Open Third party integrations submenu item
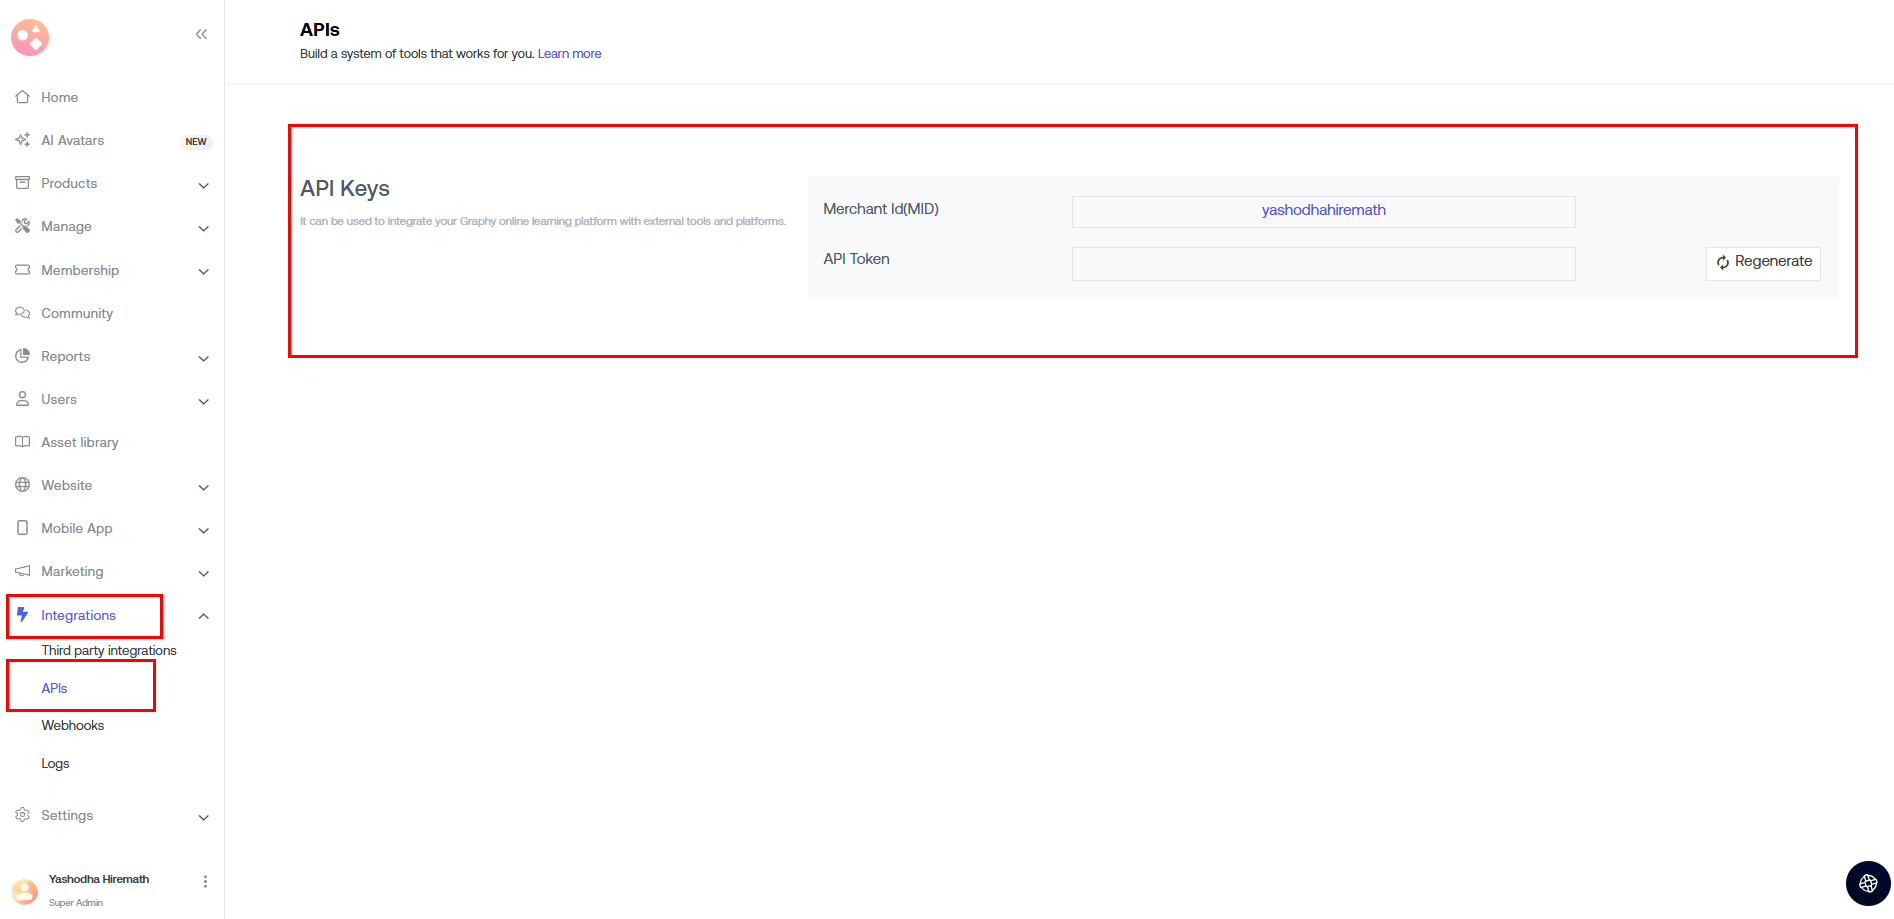Viewport: 1894px width, 919px height. tap(108, 650)
